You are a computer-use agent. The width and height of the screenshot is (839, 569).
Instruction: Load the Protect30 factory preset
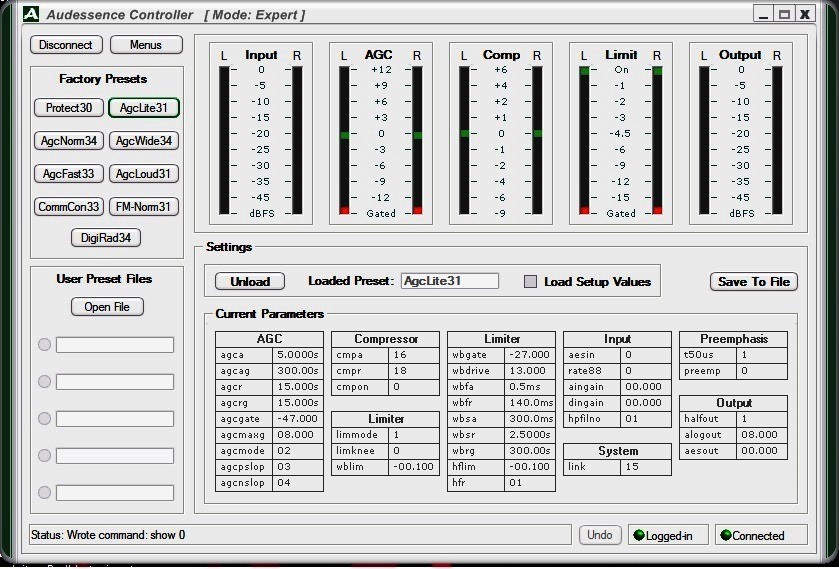pos(68,108)
